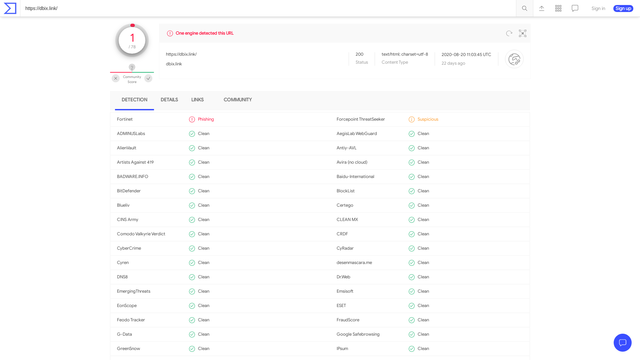Viewport: 640px width, 360px height.
Task: Click the Sign in link
Action: (x=598, y=8)
